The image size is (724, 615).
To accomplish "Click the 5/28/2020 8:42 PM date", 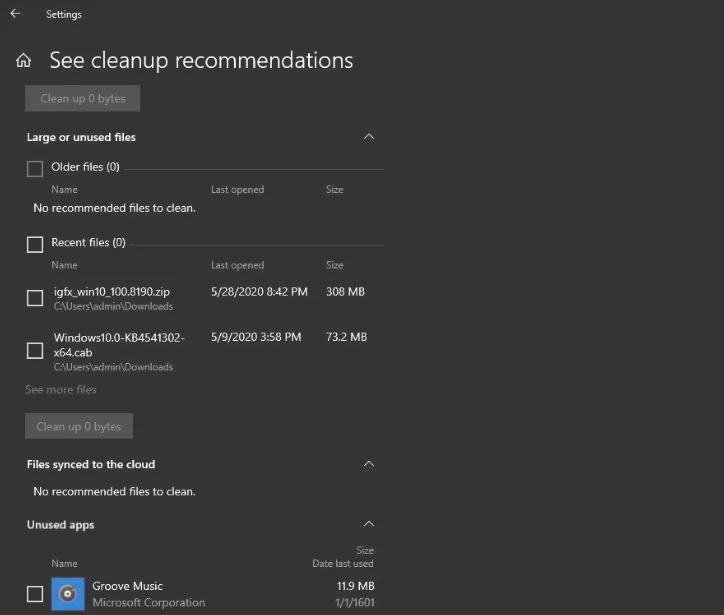I will coord(259,292).
